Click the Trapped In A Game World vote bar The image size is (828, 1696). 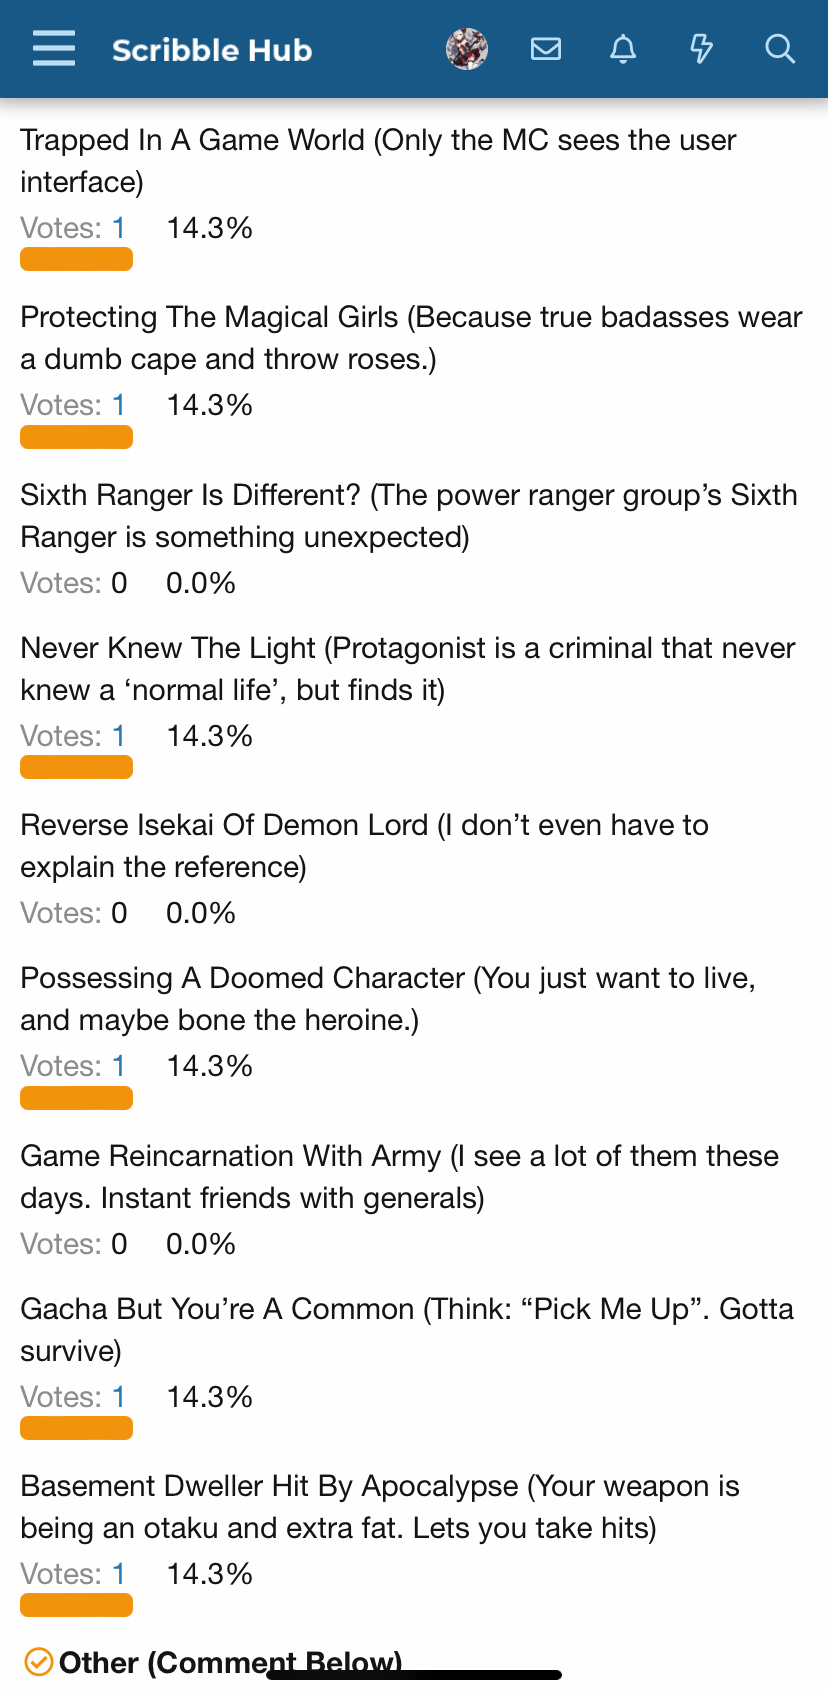coord(77,260)
